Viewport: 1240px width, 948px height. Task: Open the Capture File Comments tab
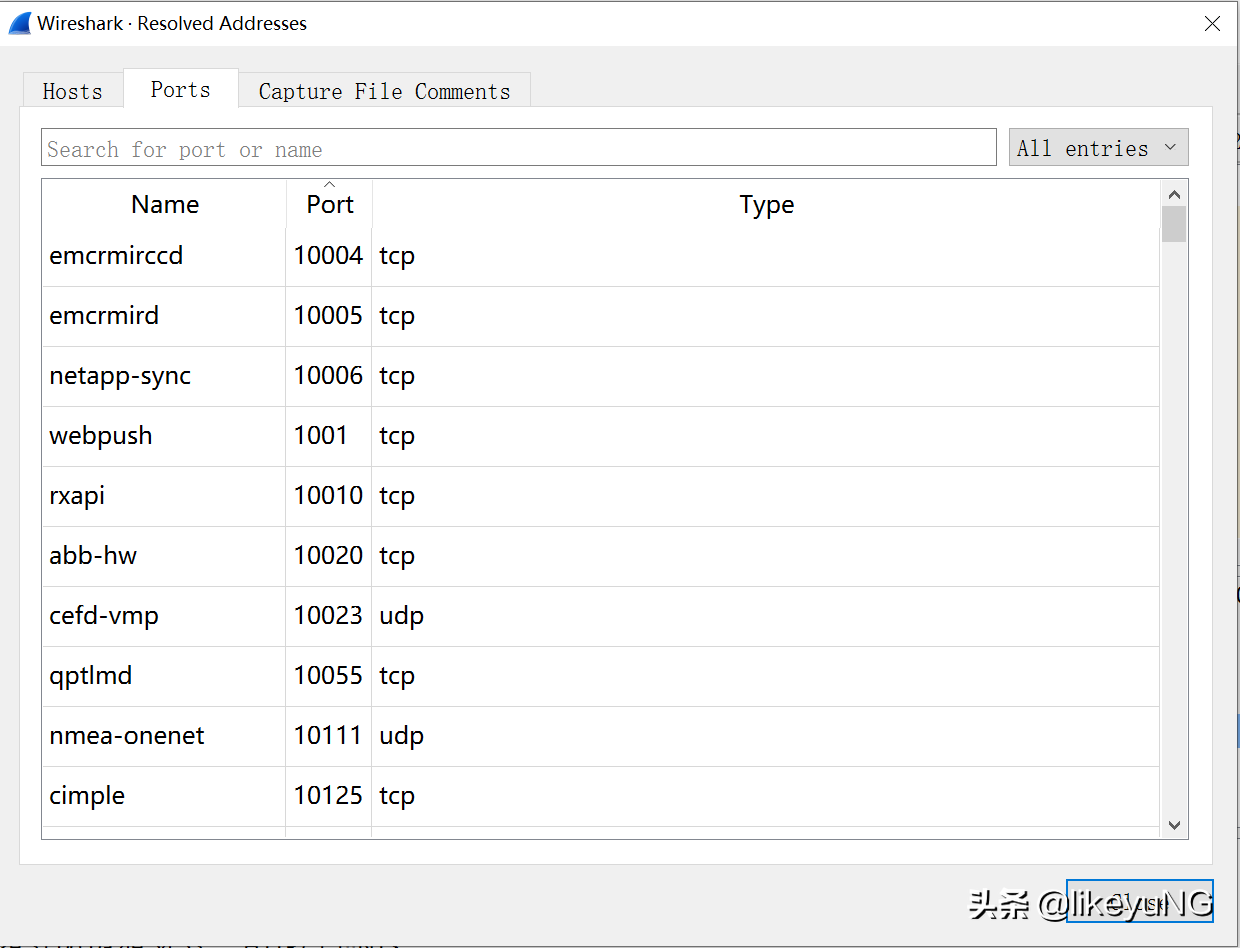[384, 91]
